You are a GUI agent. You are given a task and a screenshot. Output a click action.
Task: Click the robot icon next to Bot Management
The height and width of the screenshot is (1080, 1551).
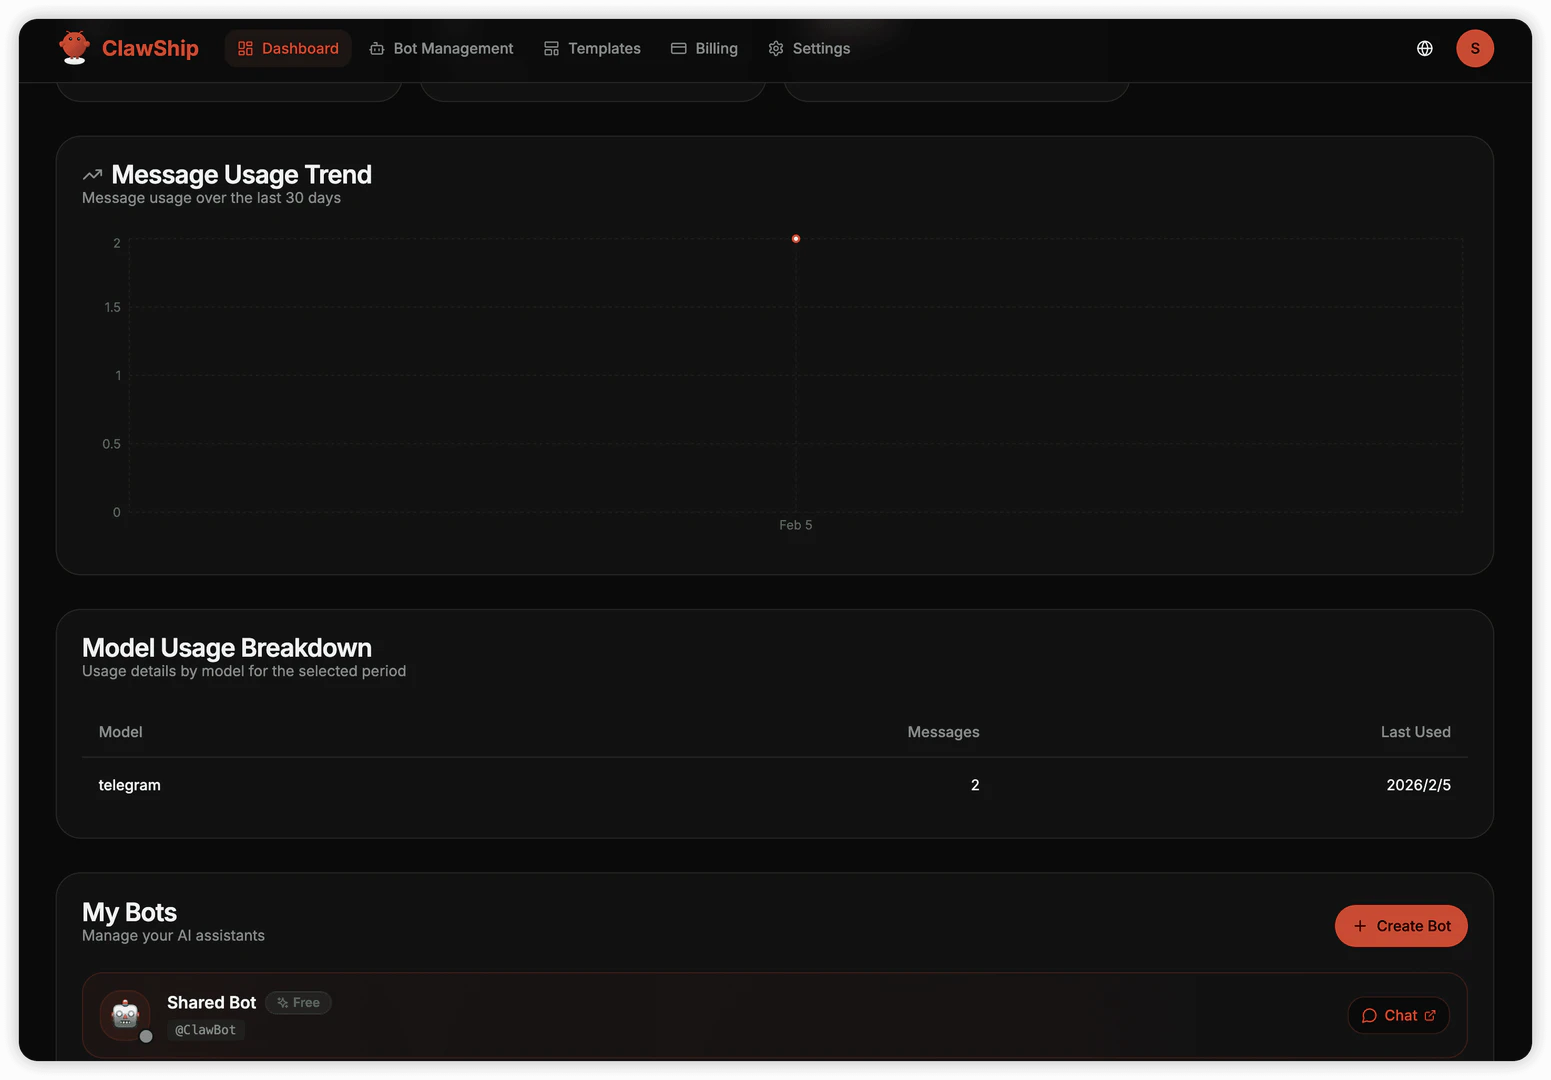[x=376, y=47]
